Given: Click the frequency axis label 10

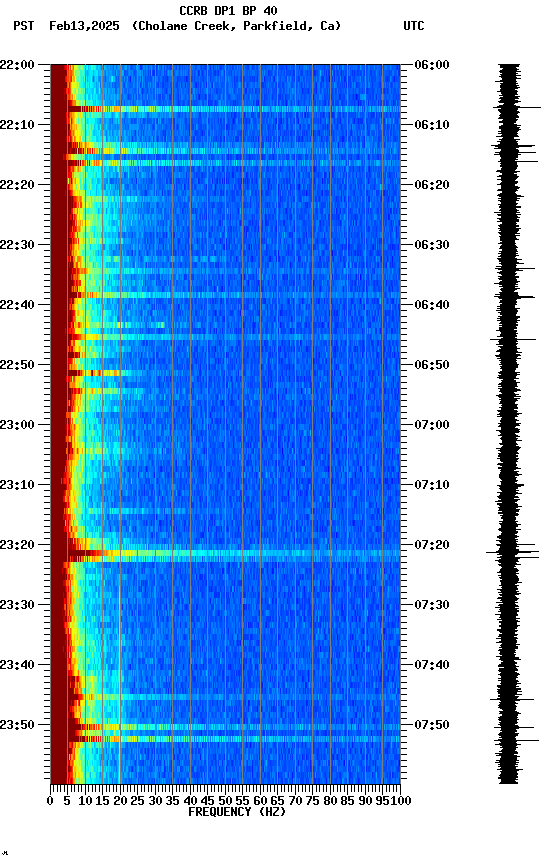Looking at the screenshot, I should pos(85,801).
